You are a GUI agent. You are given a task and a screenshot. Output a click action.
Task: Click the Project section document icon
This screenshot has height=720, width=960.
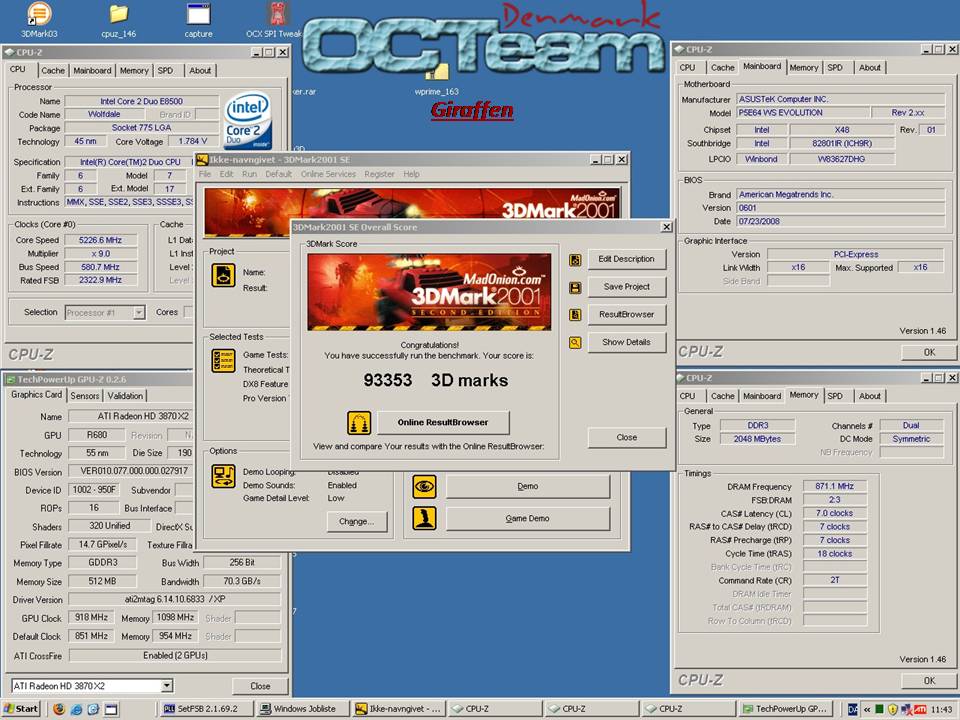click(x=223, y=275)
